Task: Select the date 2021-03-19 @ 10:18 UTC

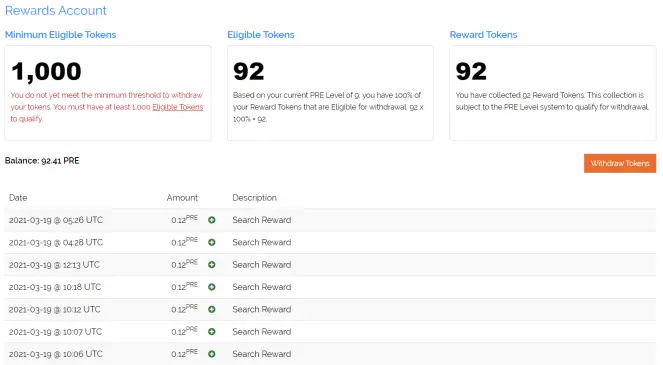Action: point(55,287)
